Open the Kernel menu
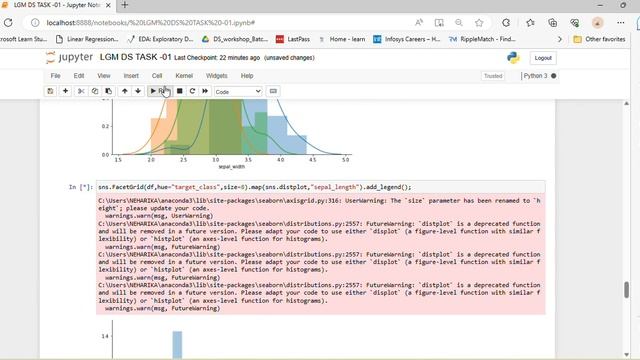640x360 pixels. tap(184, 76)
